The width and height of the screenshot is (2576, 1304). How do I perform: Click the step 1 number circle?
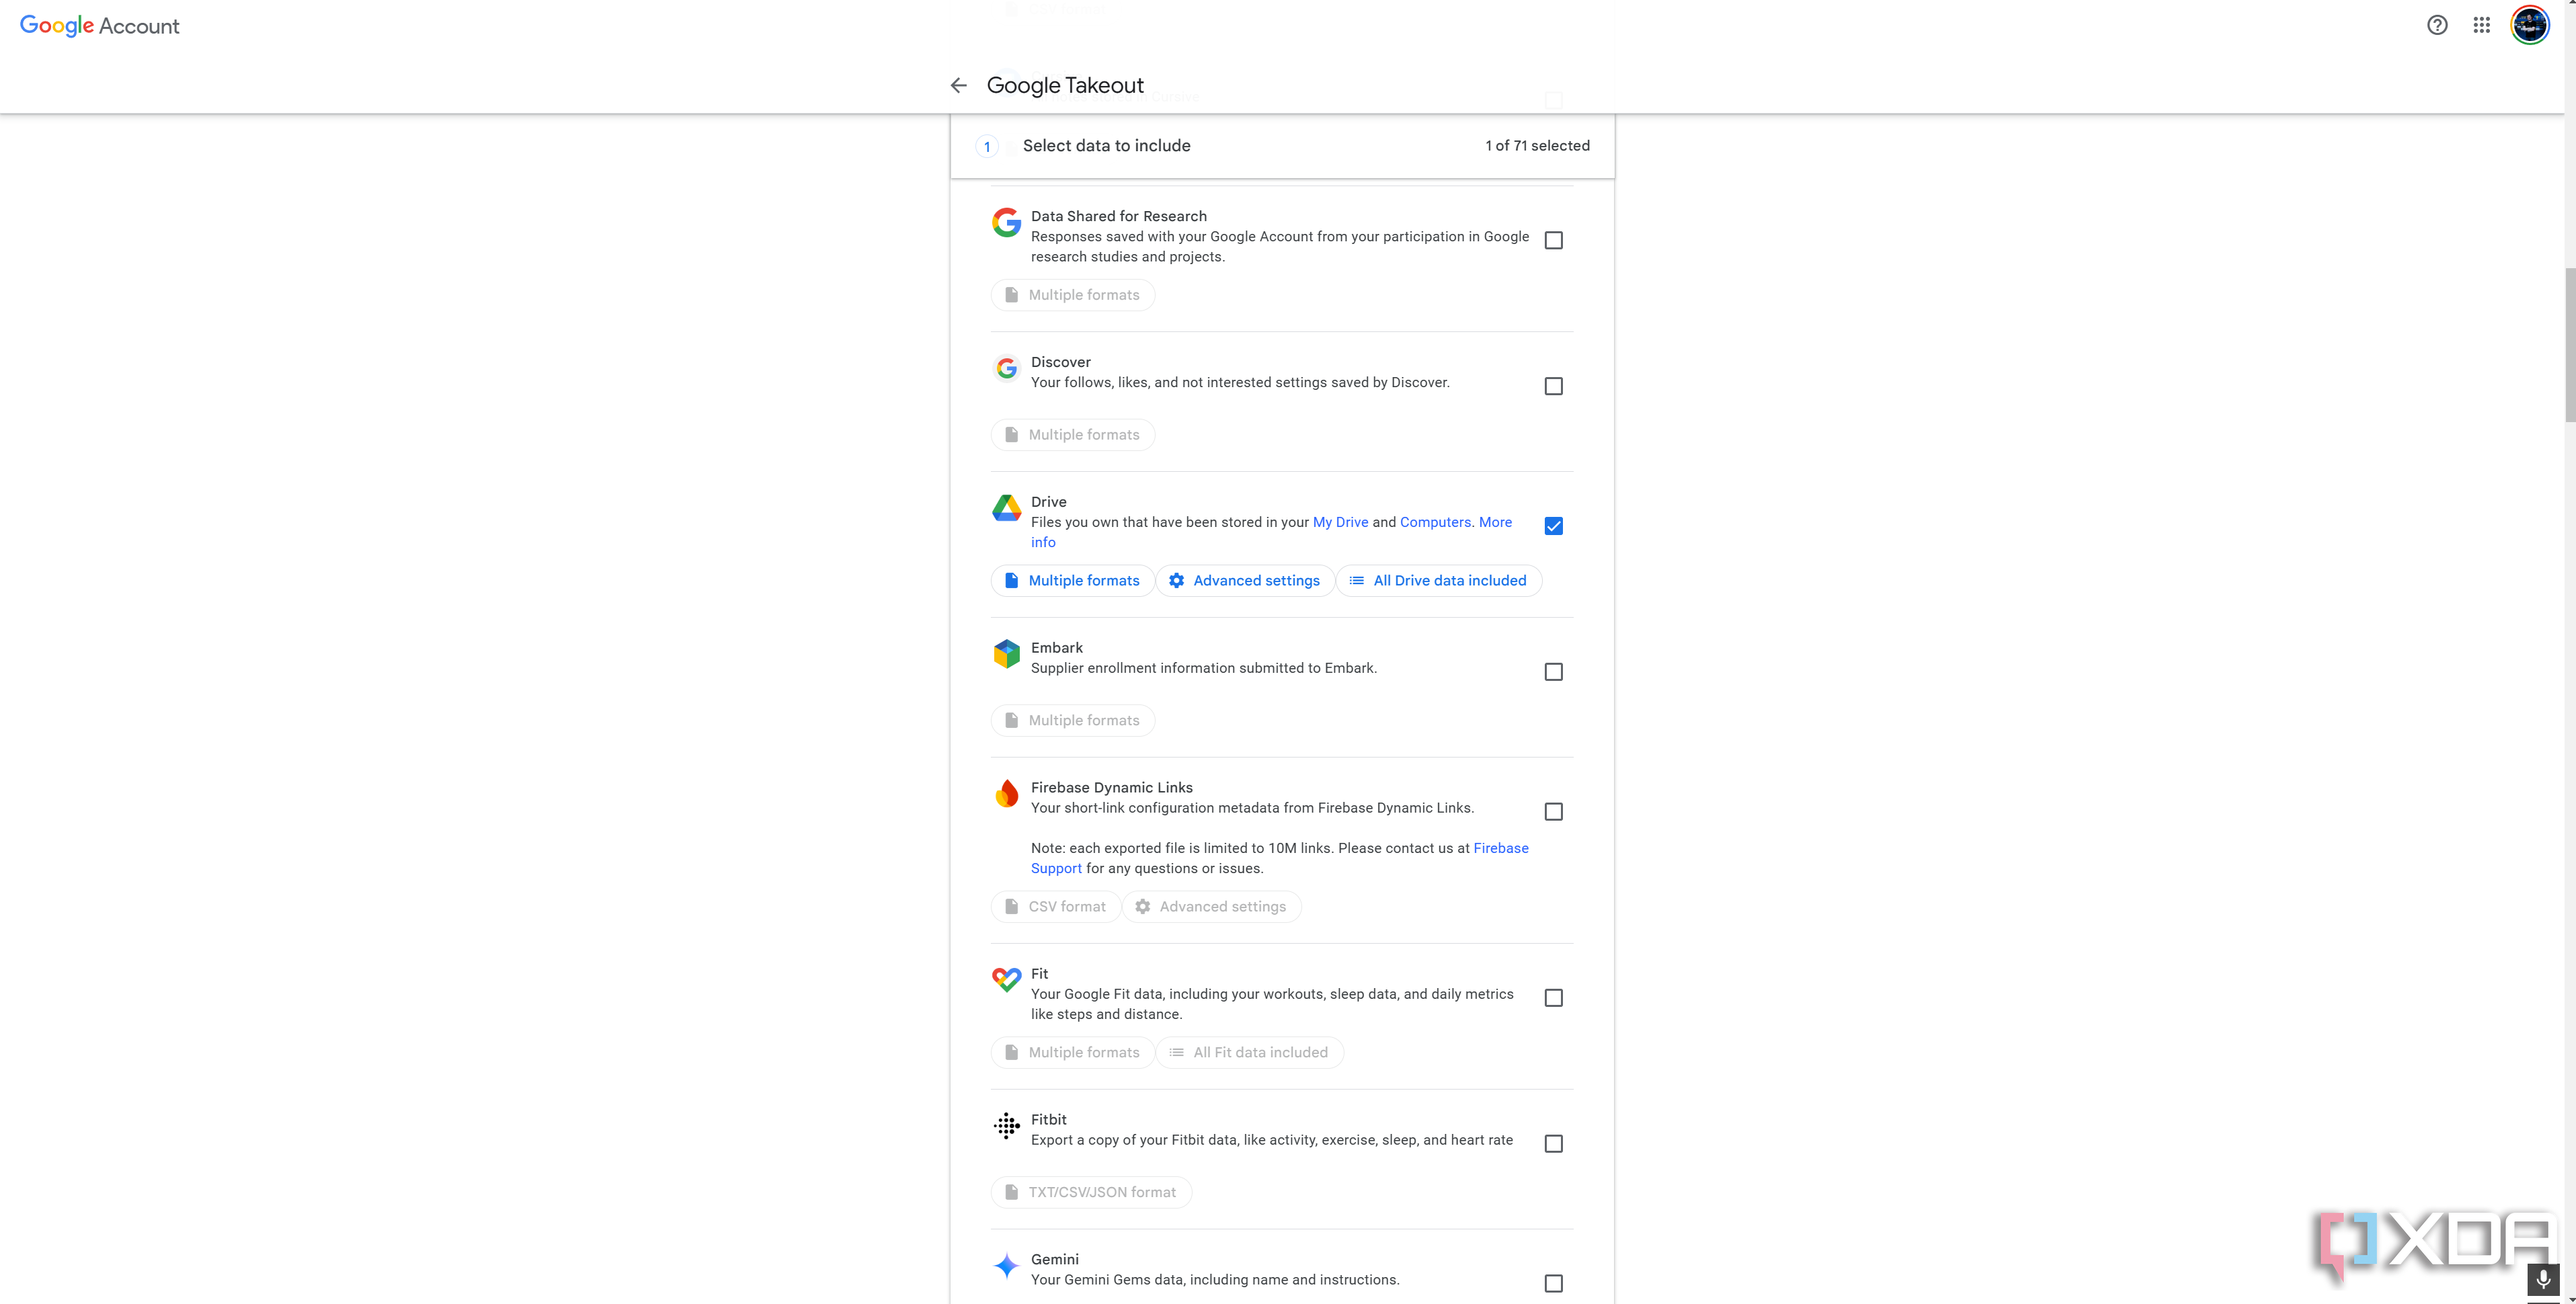987,147
